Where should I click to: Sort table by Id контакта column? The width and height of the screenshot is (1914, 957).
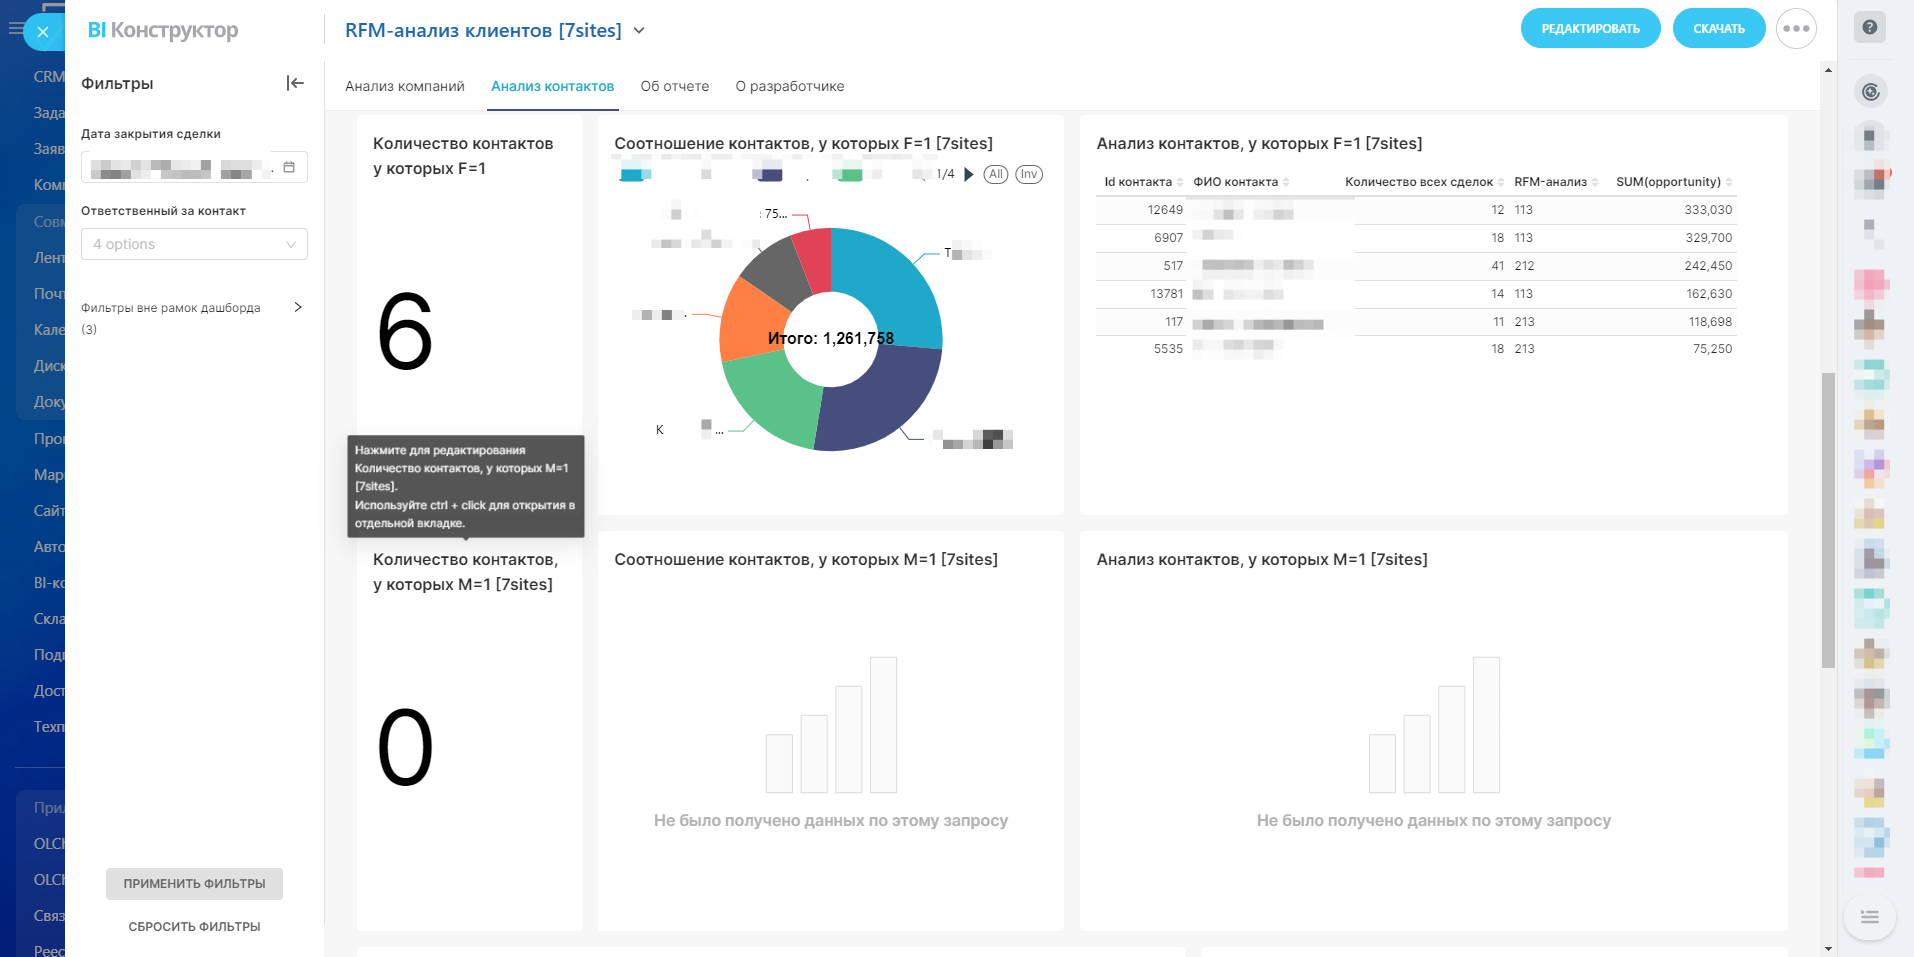point(1138,182)
